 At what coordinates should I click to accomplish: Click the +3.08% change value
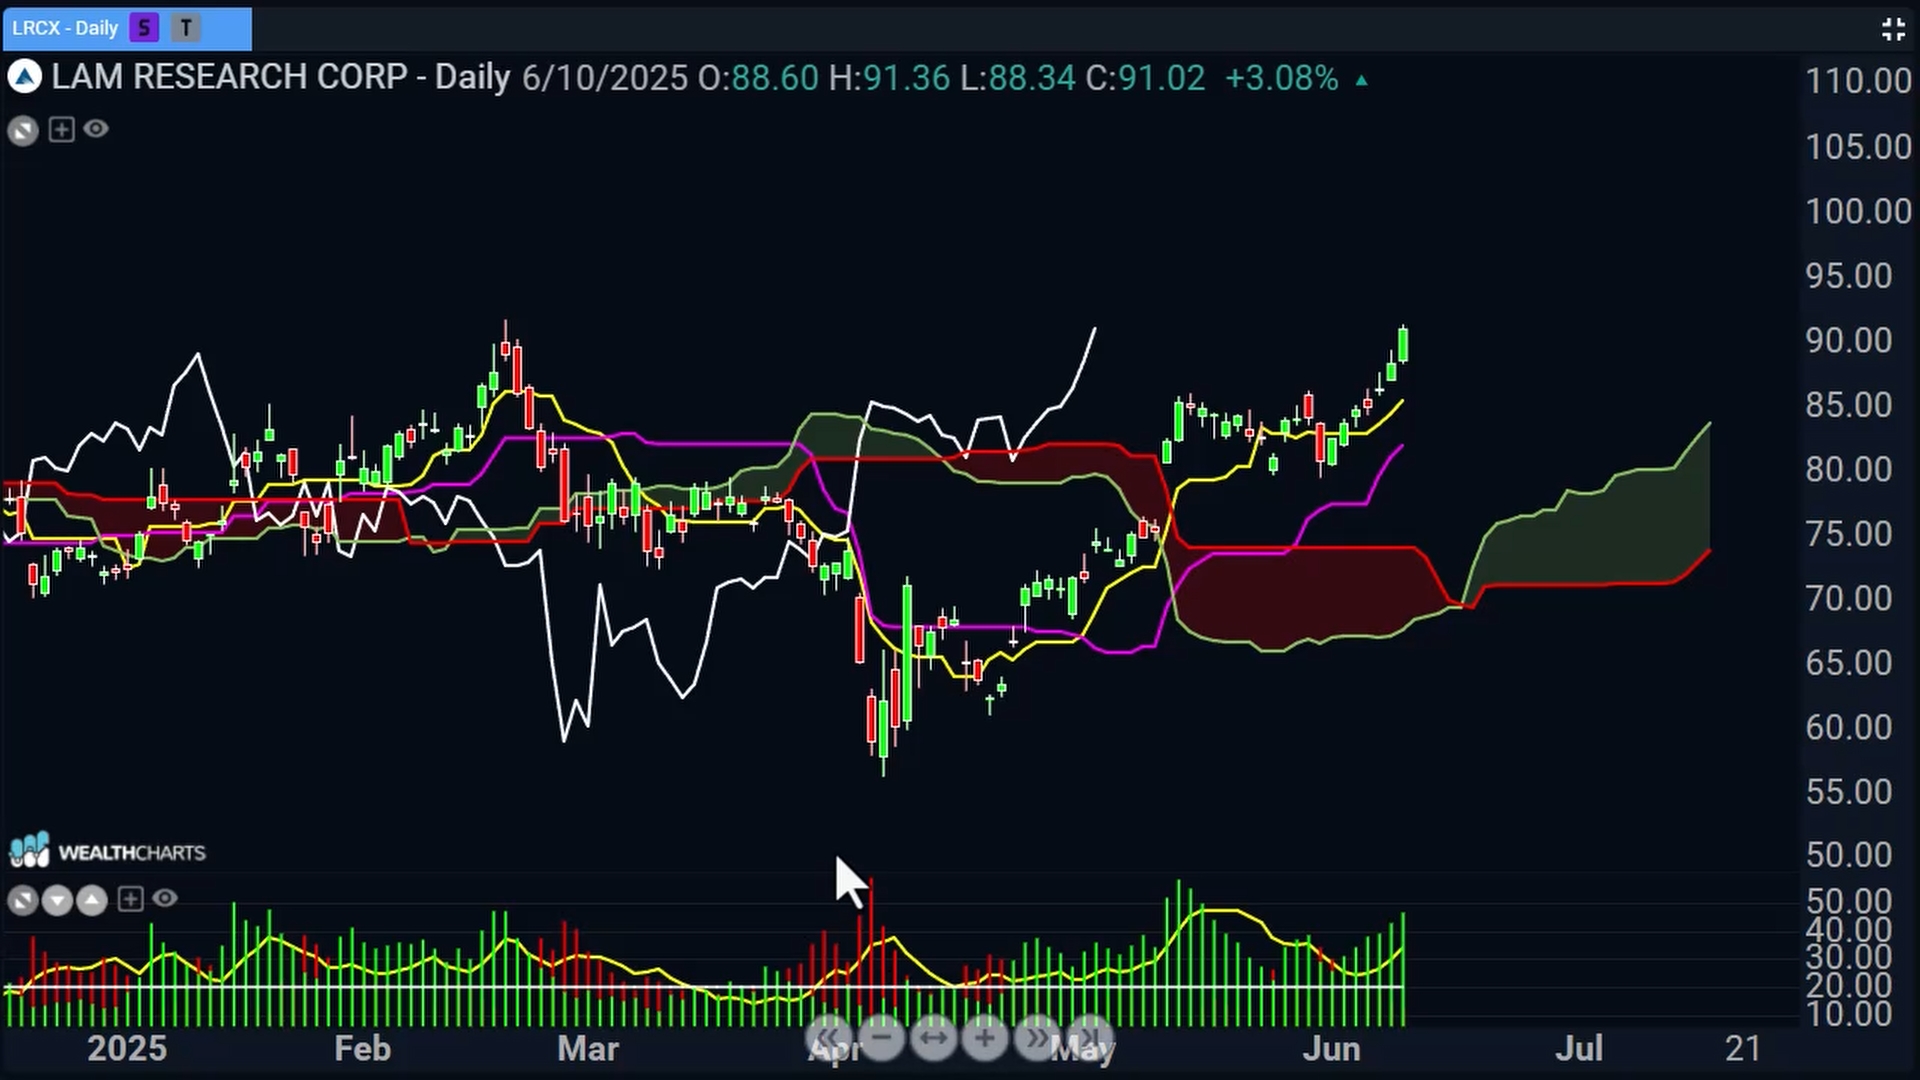(x=1282, y=78)
